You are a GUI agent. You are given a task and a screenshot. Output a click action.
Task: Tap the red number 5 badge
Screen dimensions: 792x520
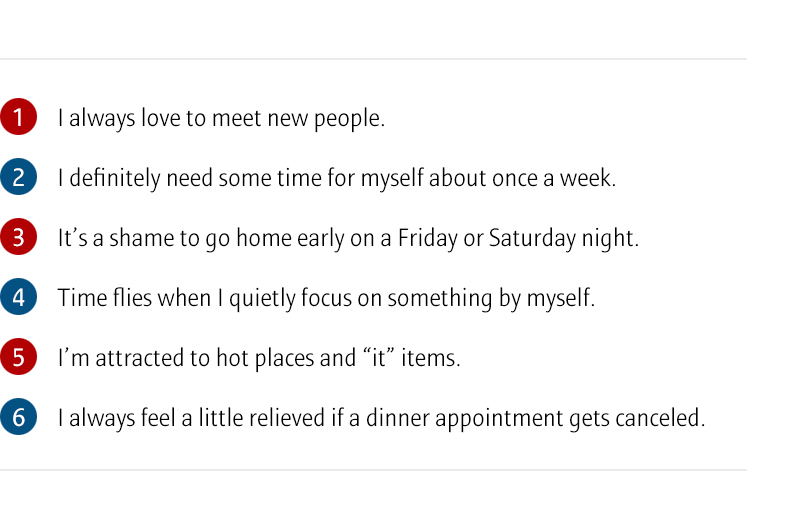point(18,357)
